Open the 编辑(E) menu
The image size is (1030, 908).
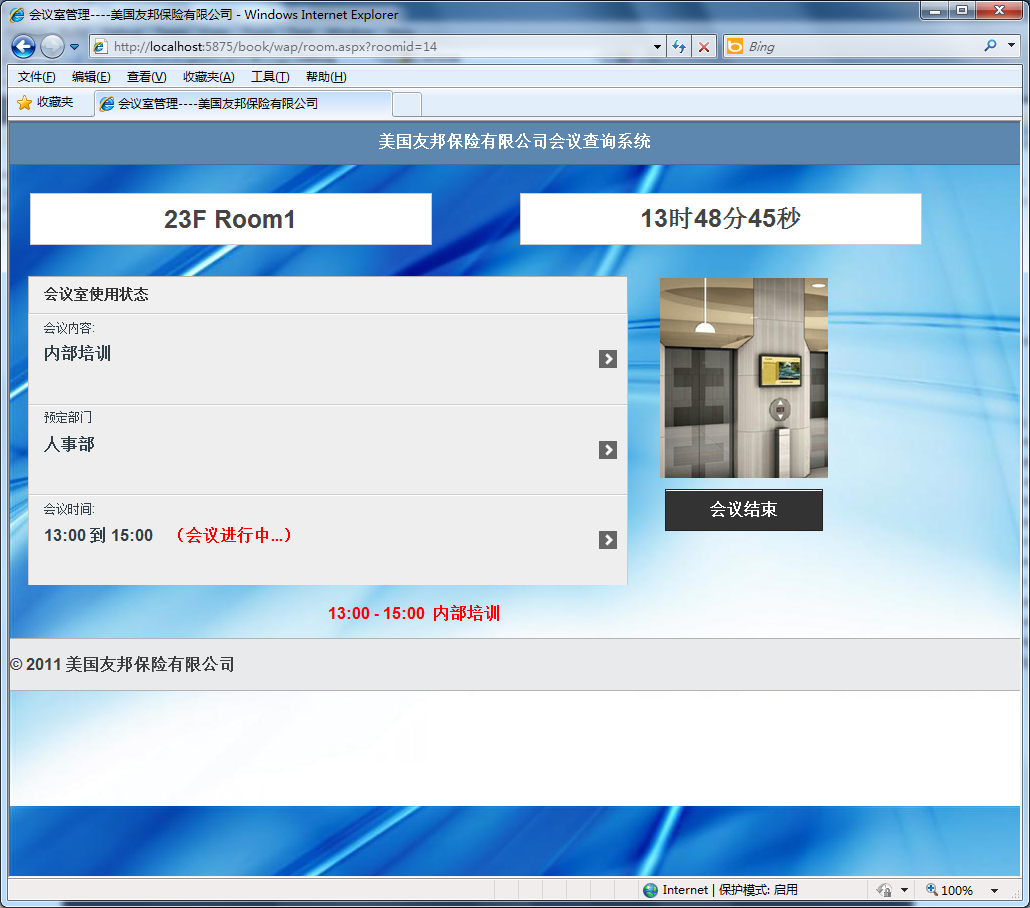pos(91,77)
